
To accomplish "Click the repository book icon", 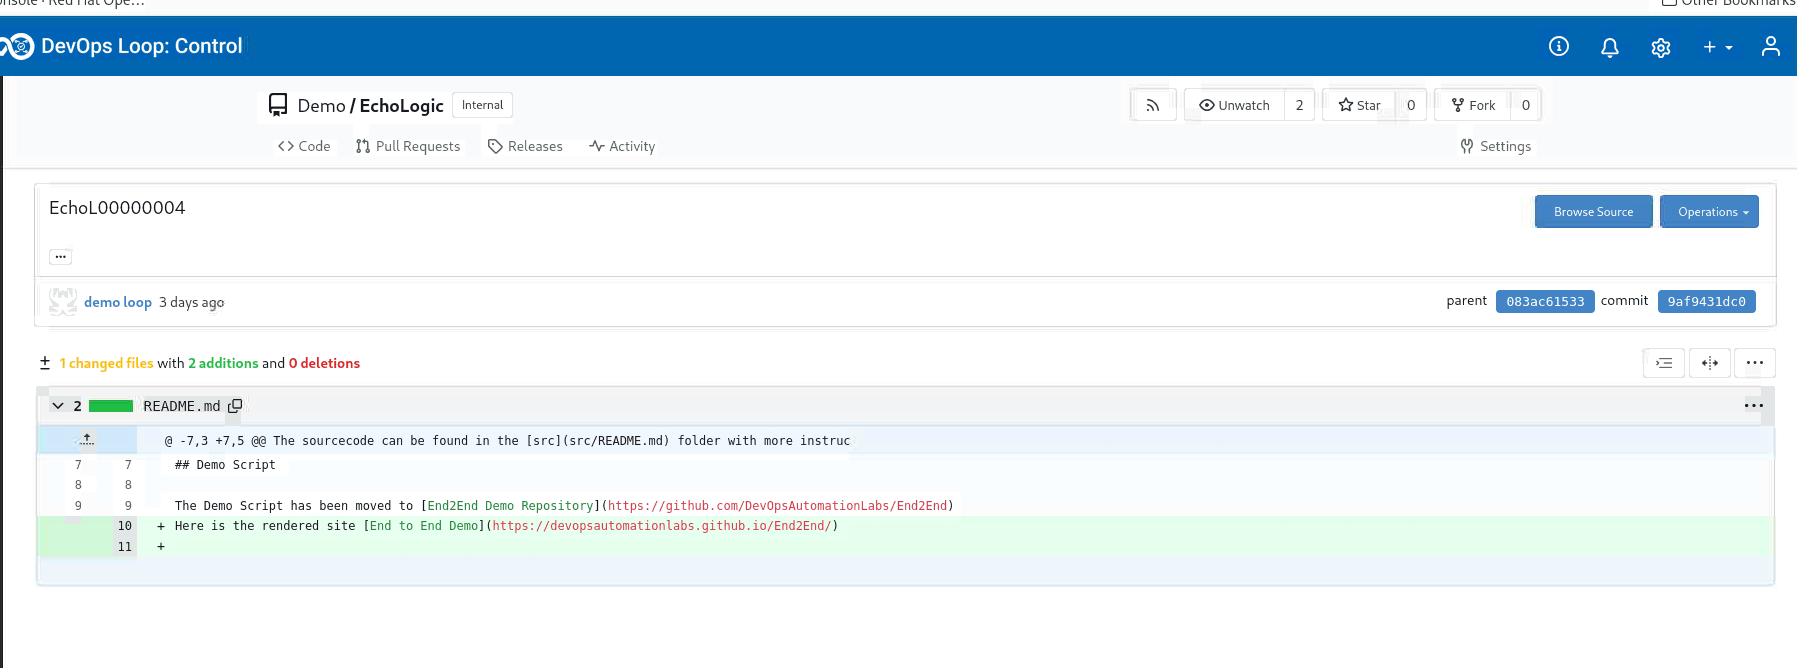I will tap(278, 105).
